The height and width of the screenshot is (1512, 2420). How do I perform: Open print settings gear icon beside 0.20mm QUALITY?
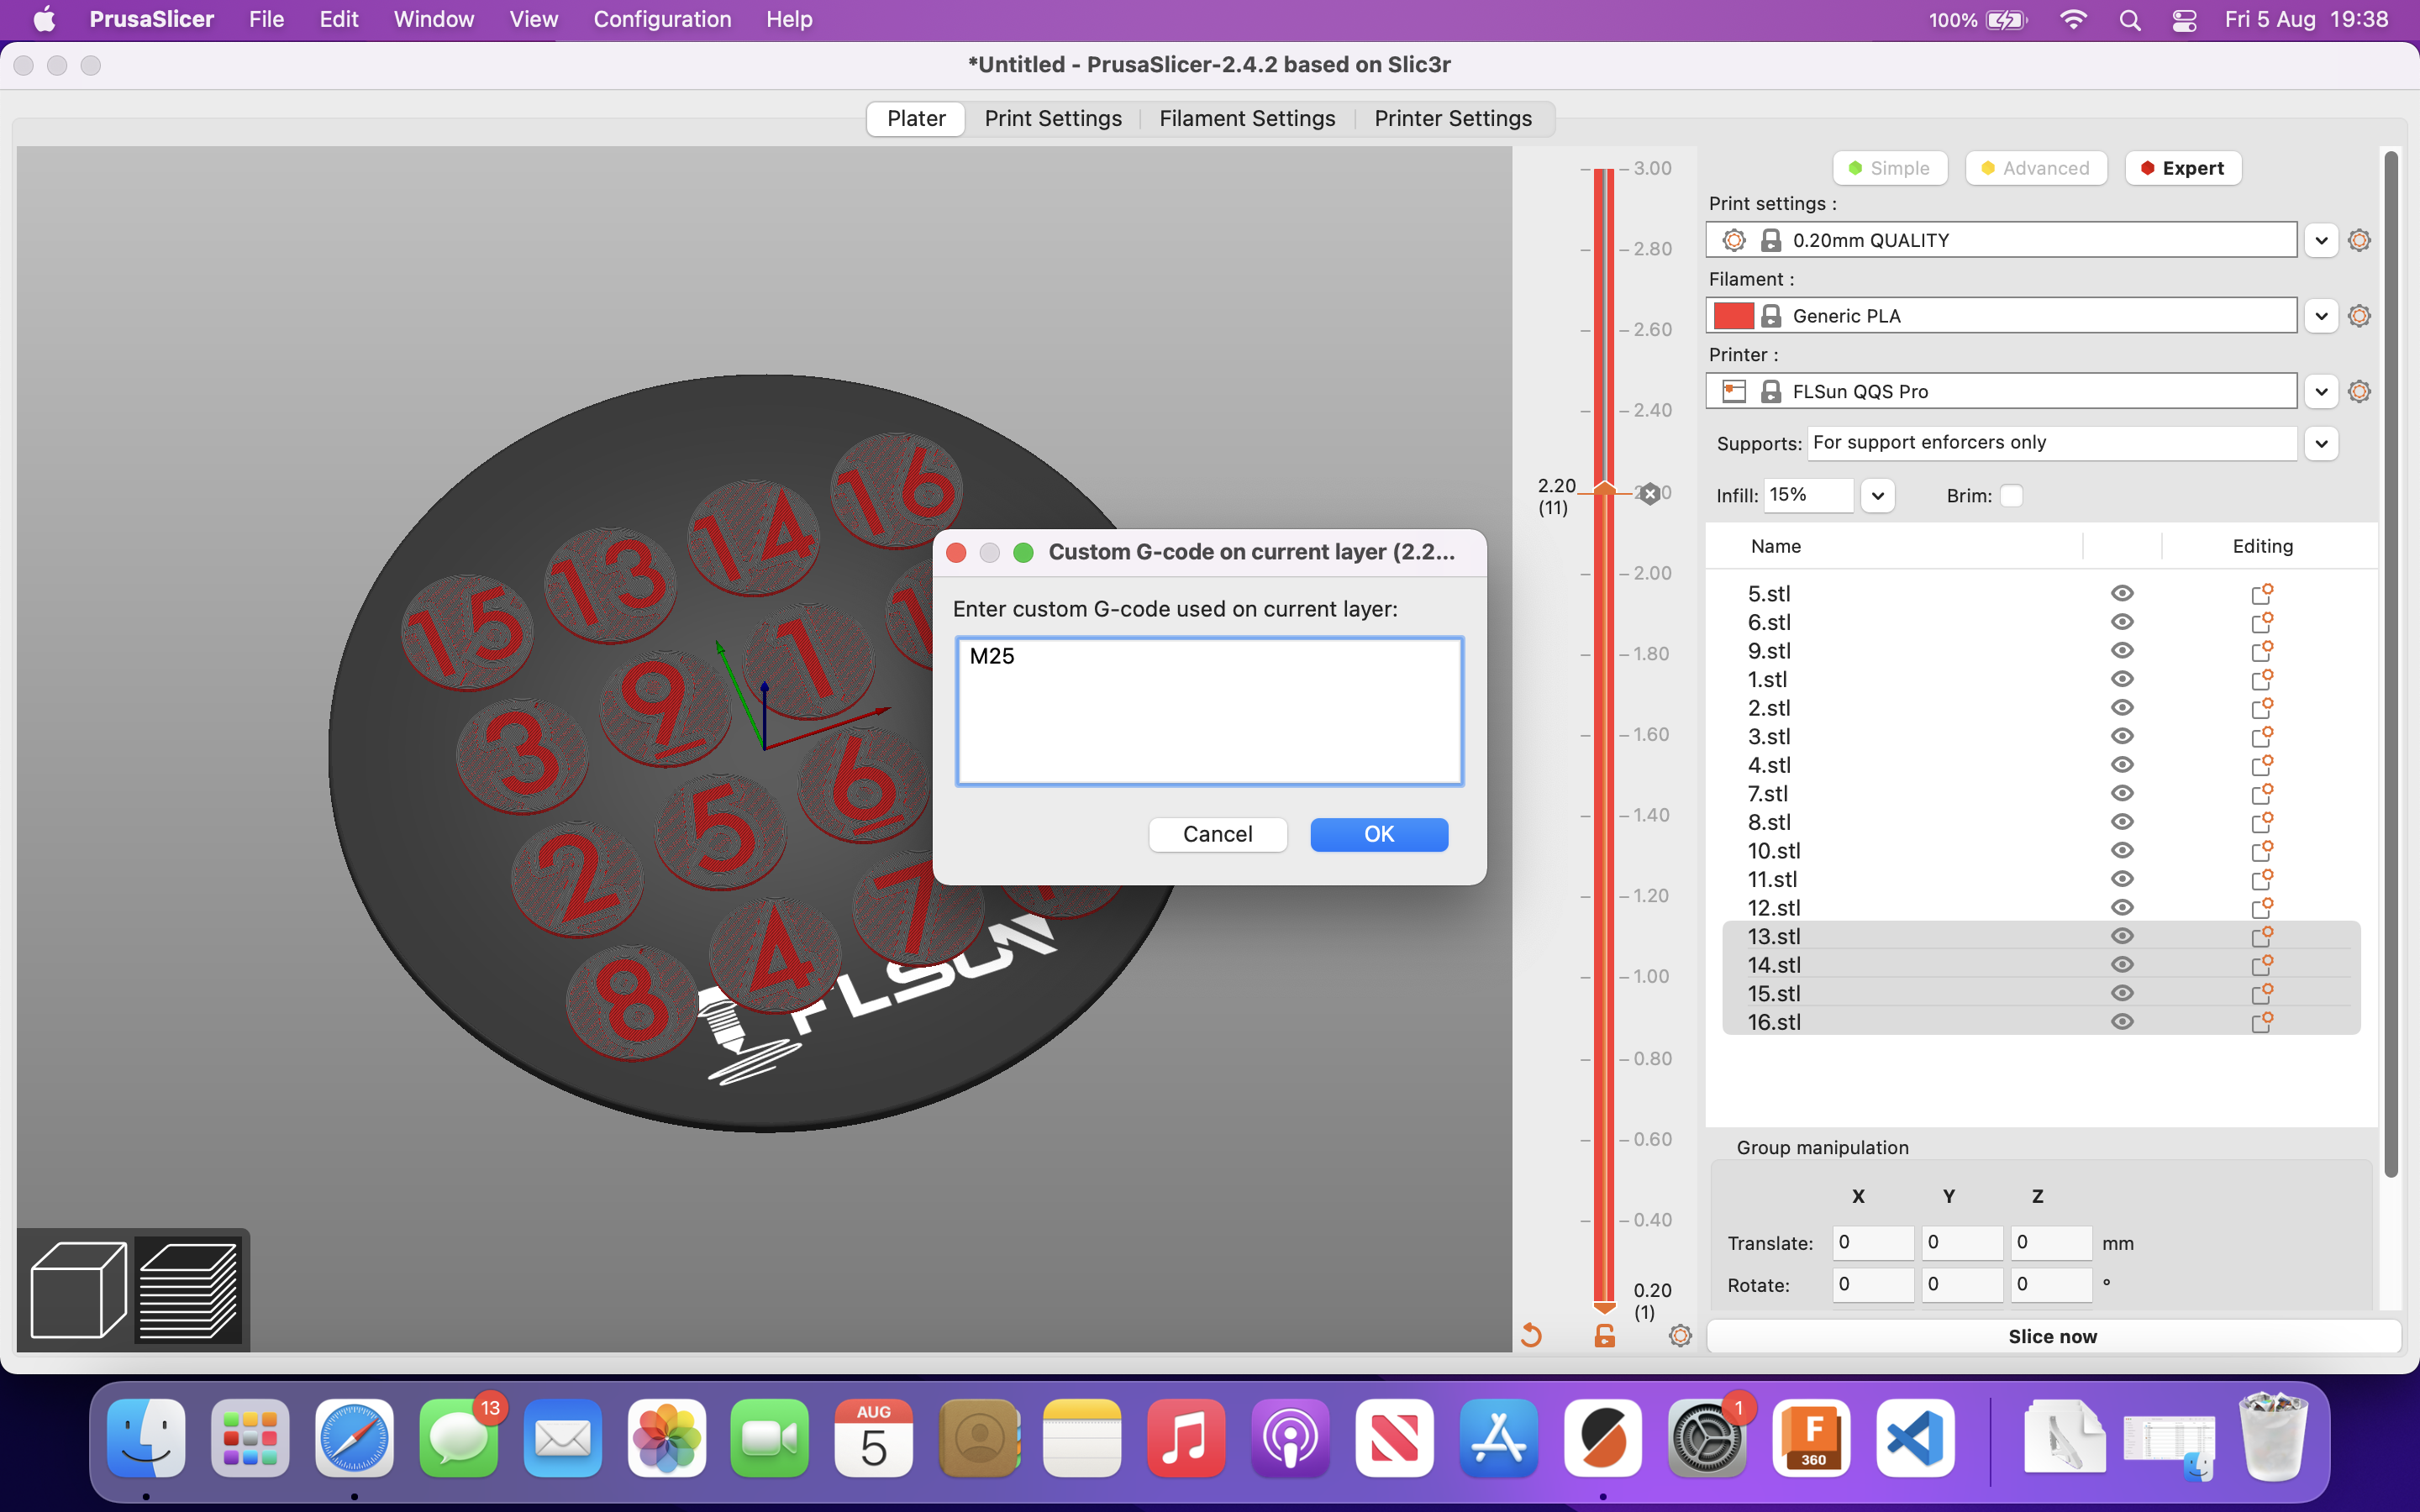click(x=2359, y=240)
